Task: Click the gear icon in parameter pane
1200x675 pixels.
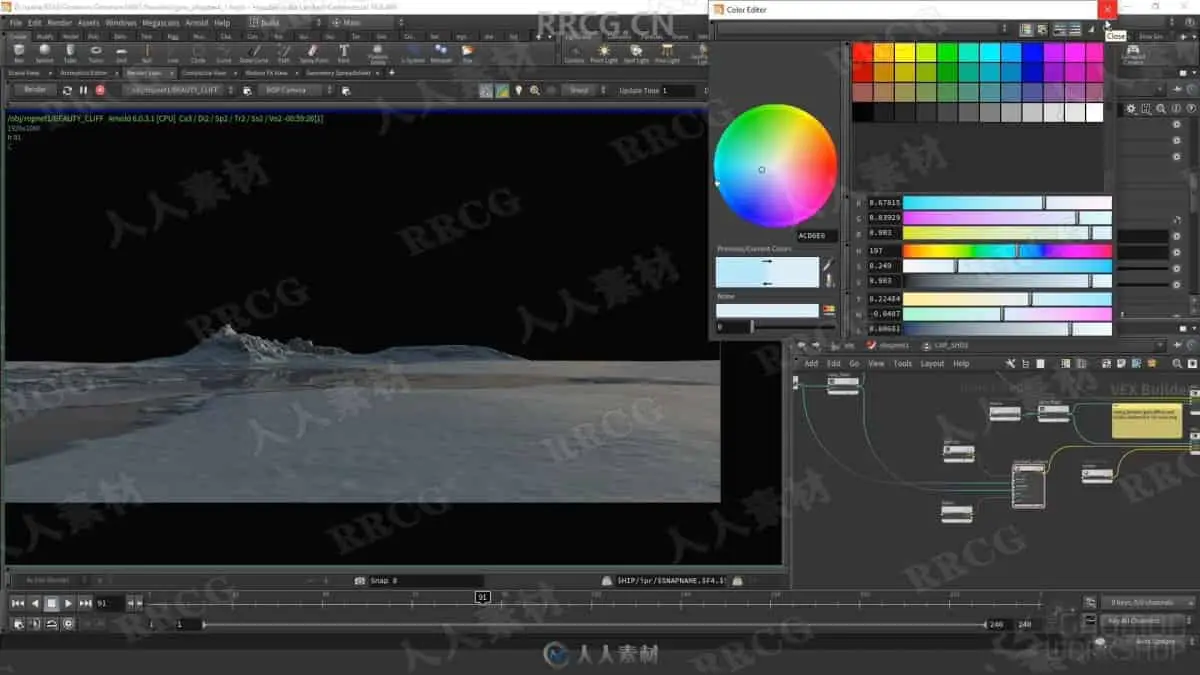Action: pos(1131,108)
